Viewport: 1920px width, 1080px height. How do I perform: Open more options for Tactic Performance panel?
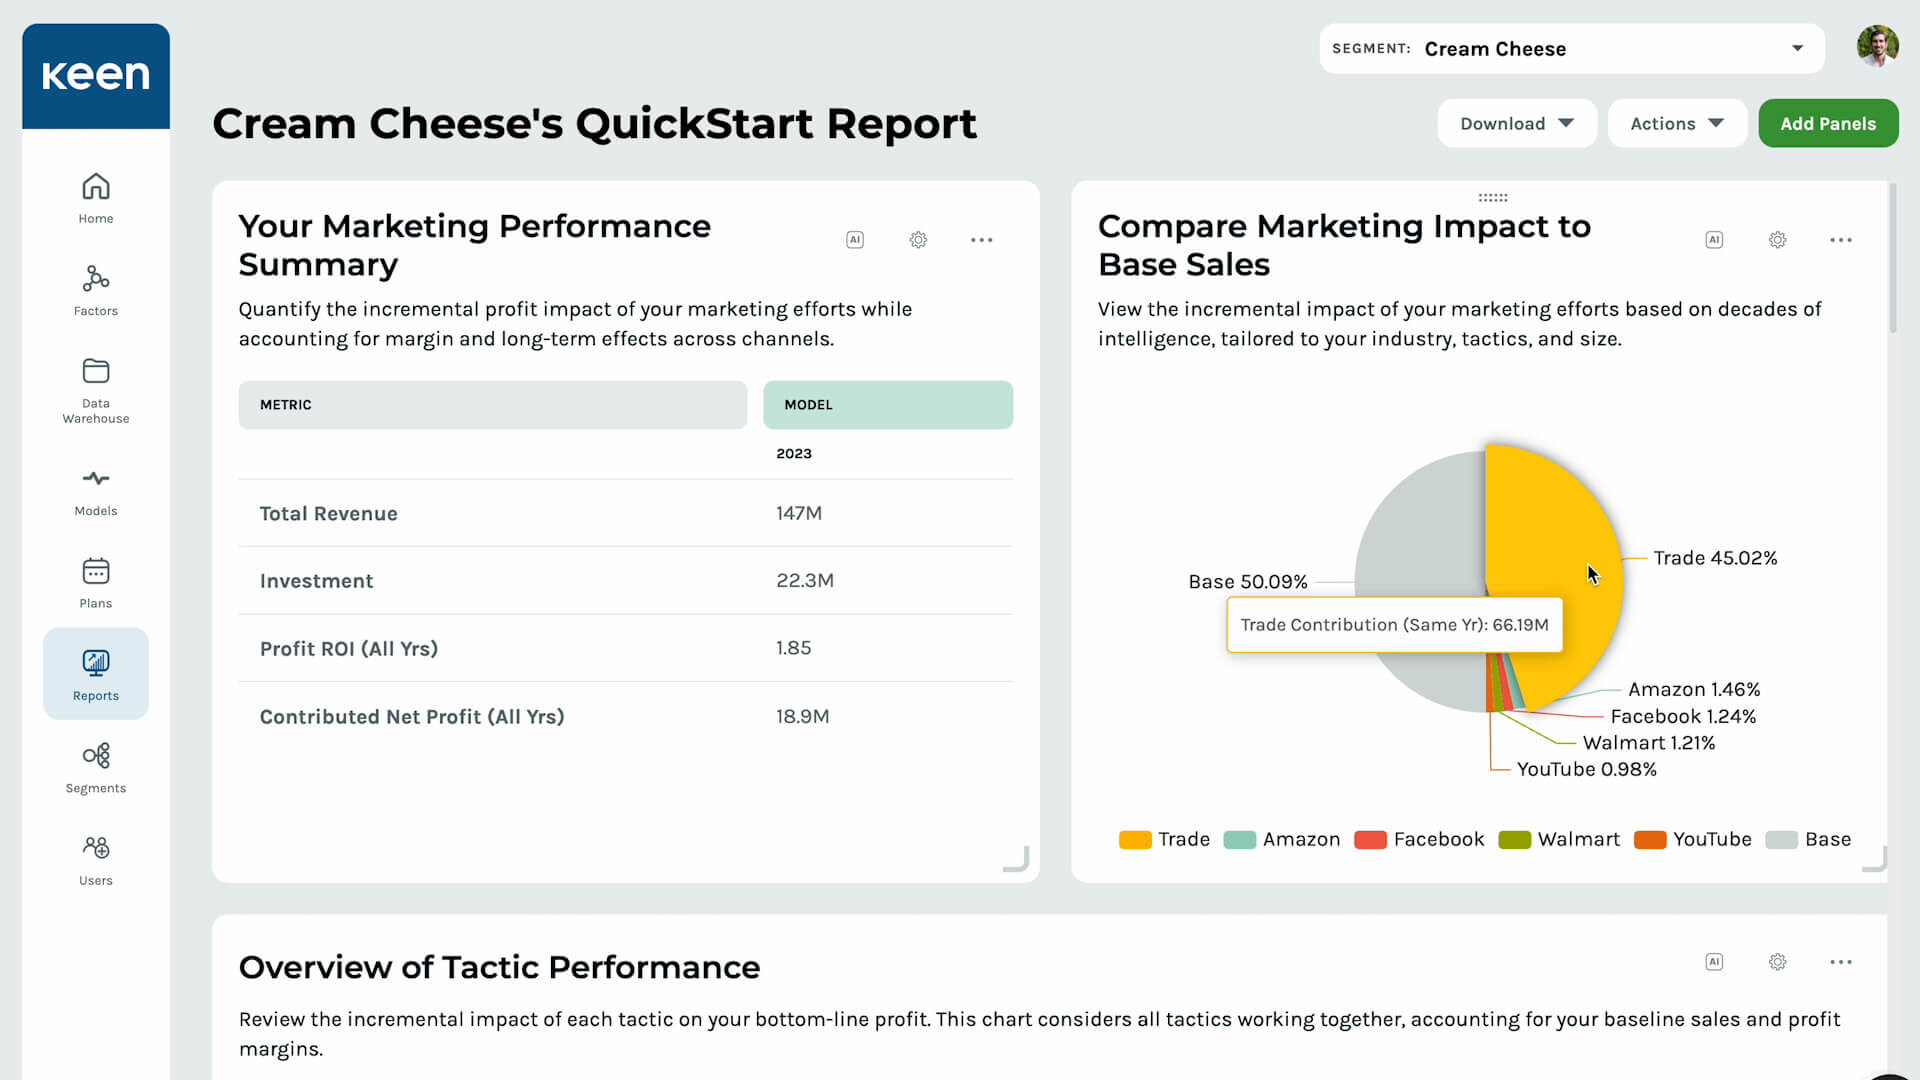coord(1840,962)
